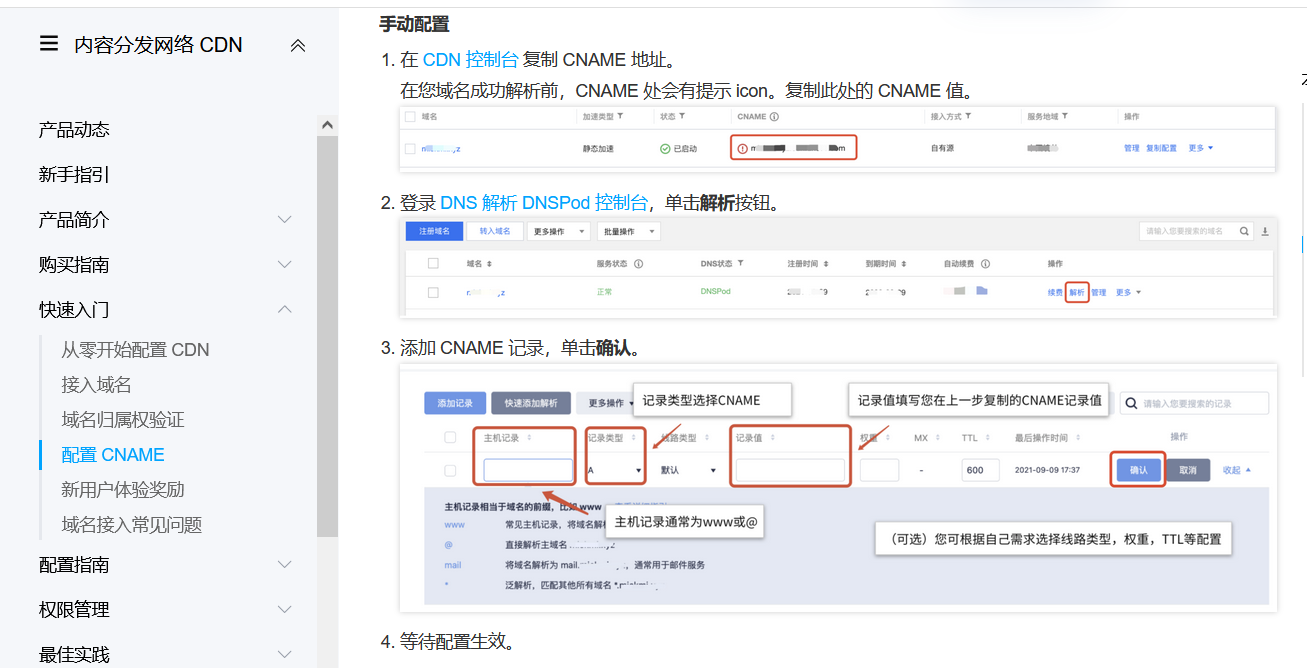Follow the DNS 解析 DNSPod 控制台 link
Image resolution: width=1307 pixels, height=668 pixels.
544,203
